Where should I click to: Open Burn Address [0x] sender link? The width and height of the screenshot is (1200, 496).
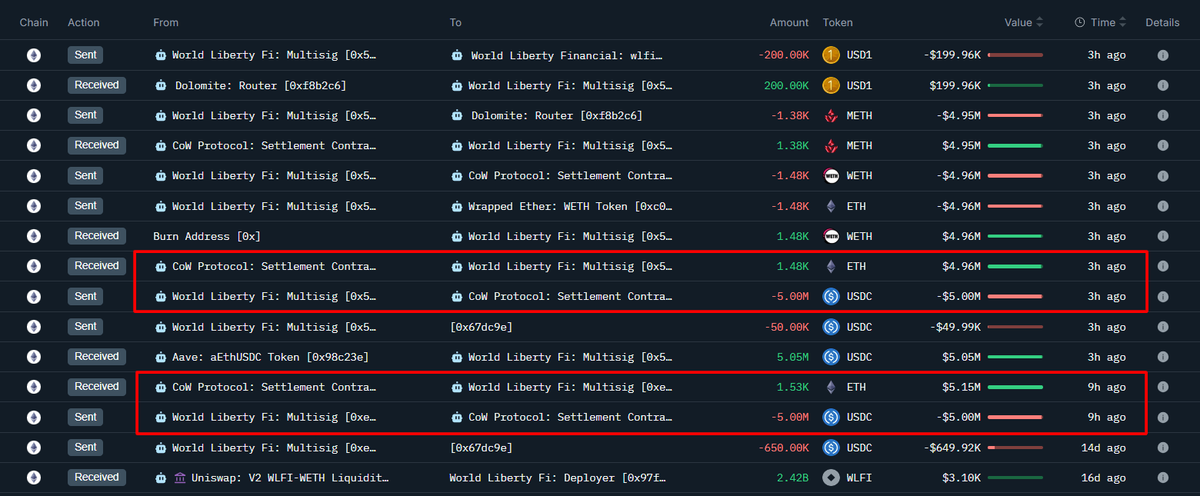(206, 237)
